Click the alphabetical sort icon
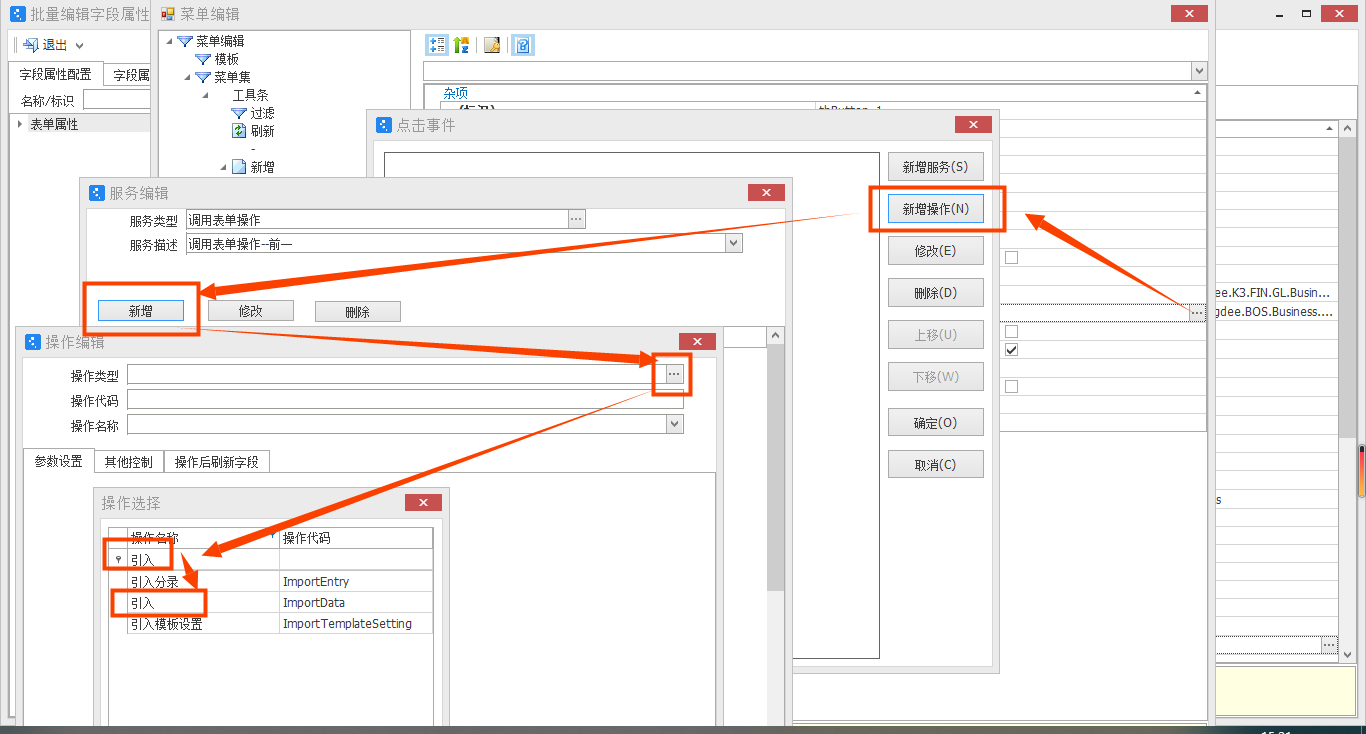The height and width of the screenshot is (734, 1366). (461, 45)
